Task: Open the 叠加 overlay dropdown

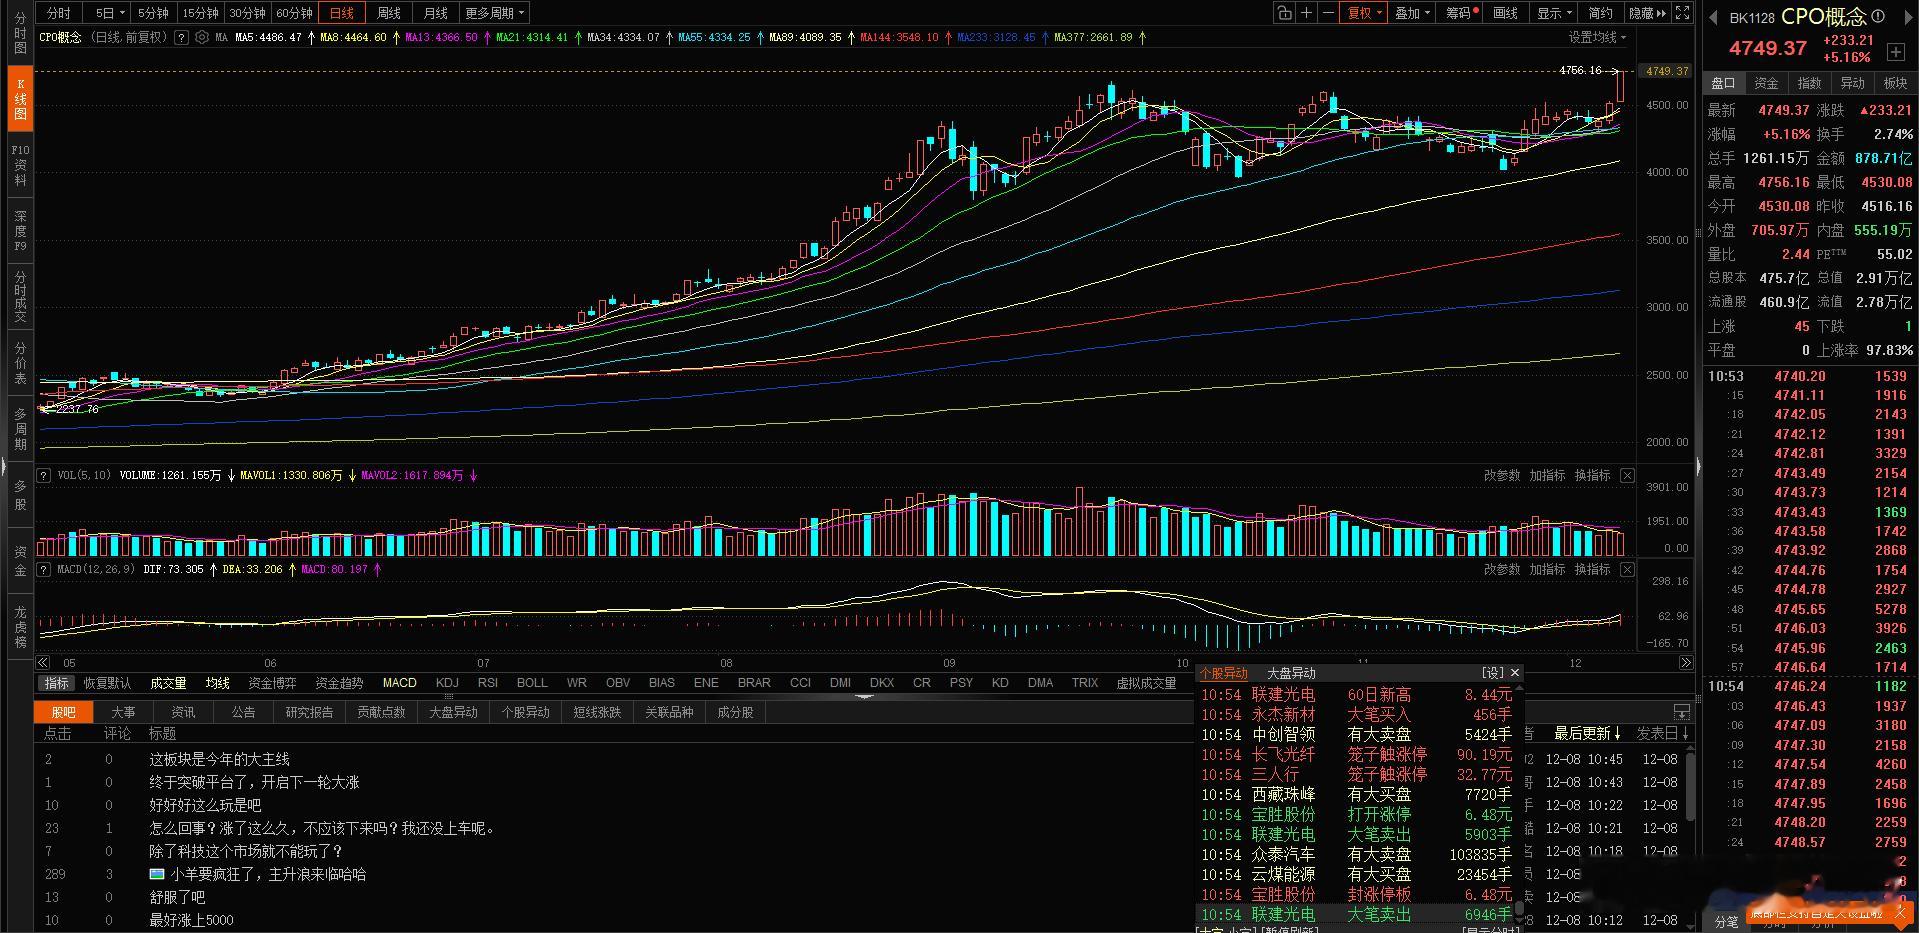Action: [x=1413, y=13]
